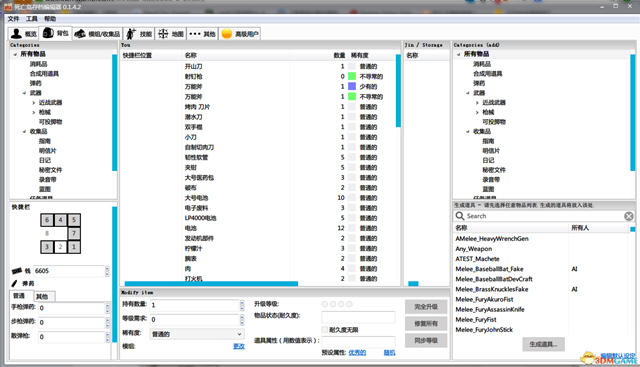Expand 枪械 in the left Categories tree
This screenshot has width=640, height=367.
33,112
